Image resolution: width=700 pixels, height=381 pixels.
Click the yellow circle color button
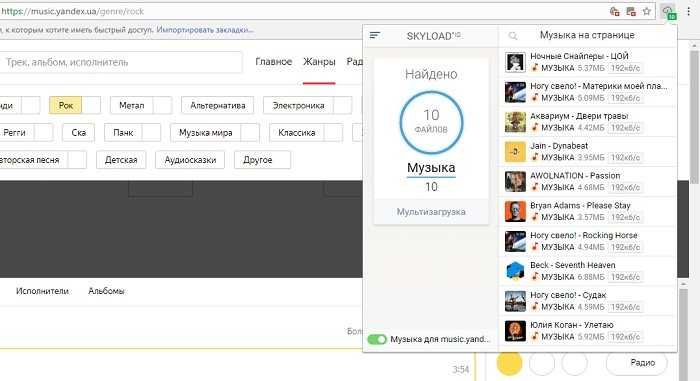509,363
